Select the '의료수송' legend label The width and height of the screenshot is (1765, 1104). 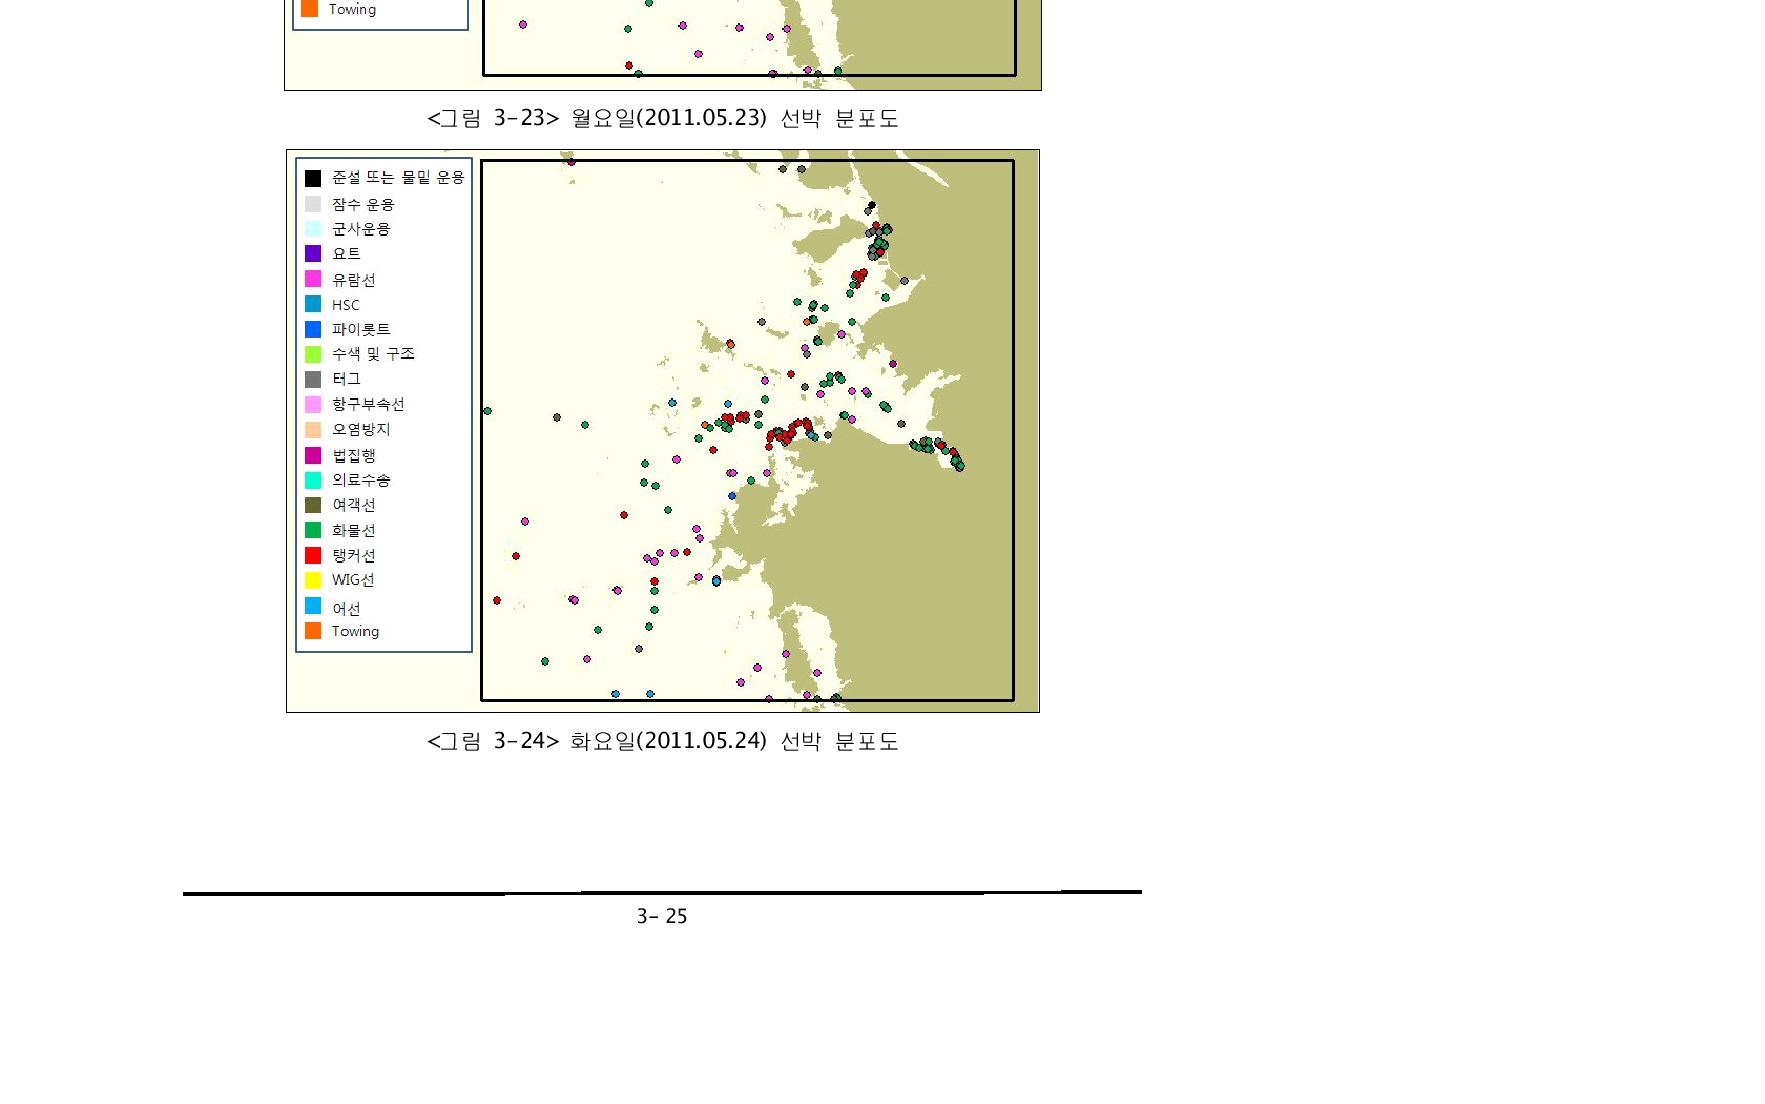coord(361,480)
